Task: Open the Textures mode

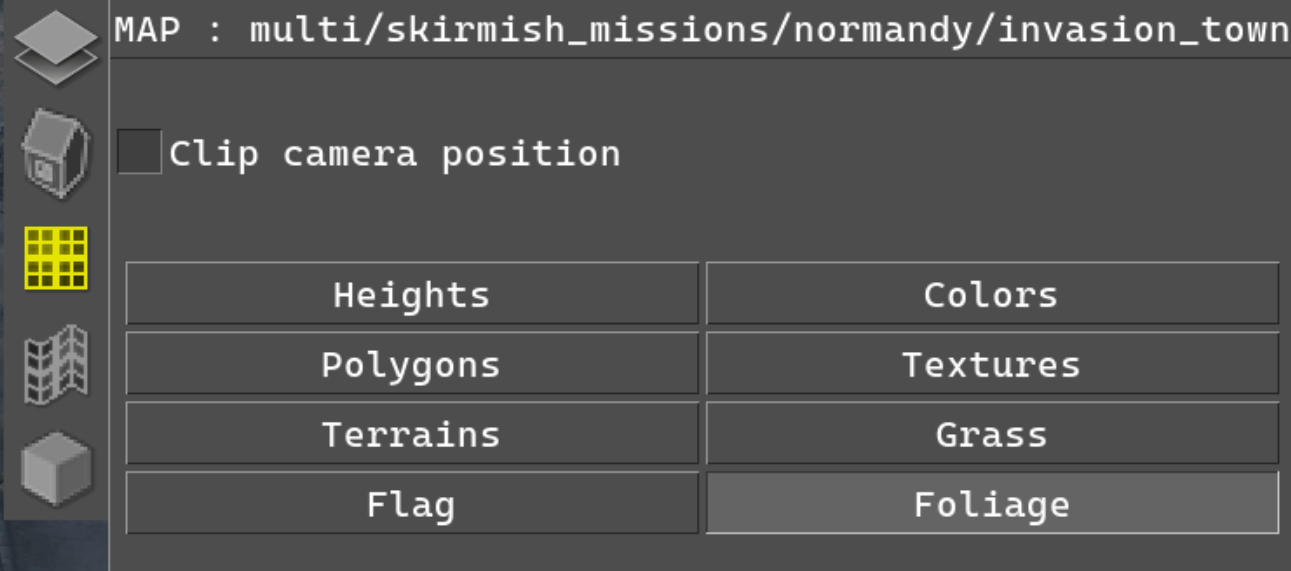Action: pyautogui.click(x=992, y=364)
